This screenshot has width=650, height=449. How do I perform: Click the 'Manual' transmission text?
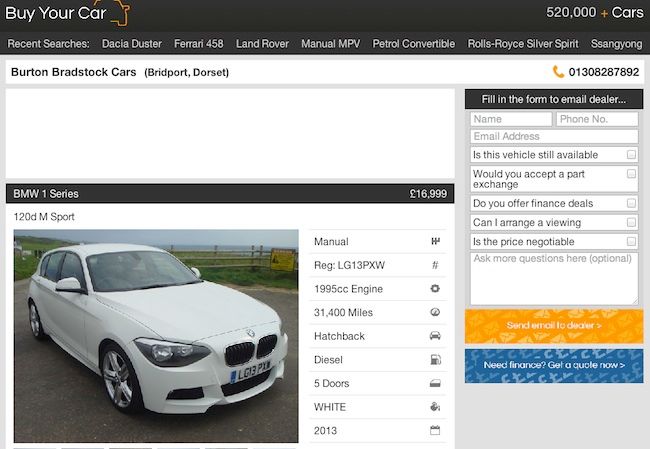click(331, 242)
